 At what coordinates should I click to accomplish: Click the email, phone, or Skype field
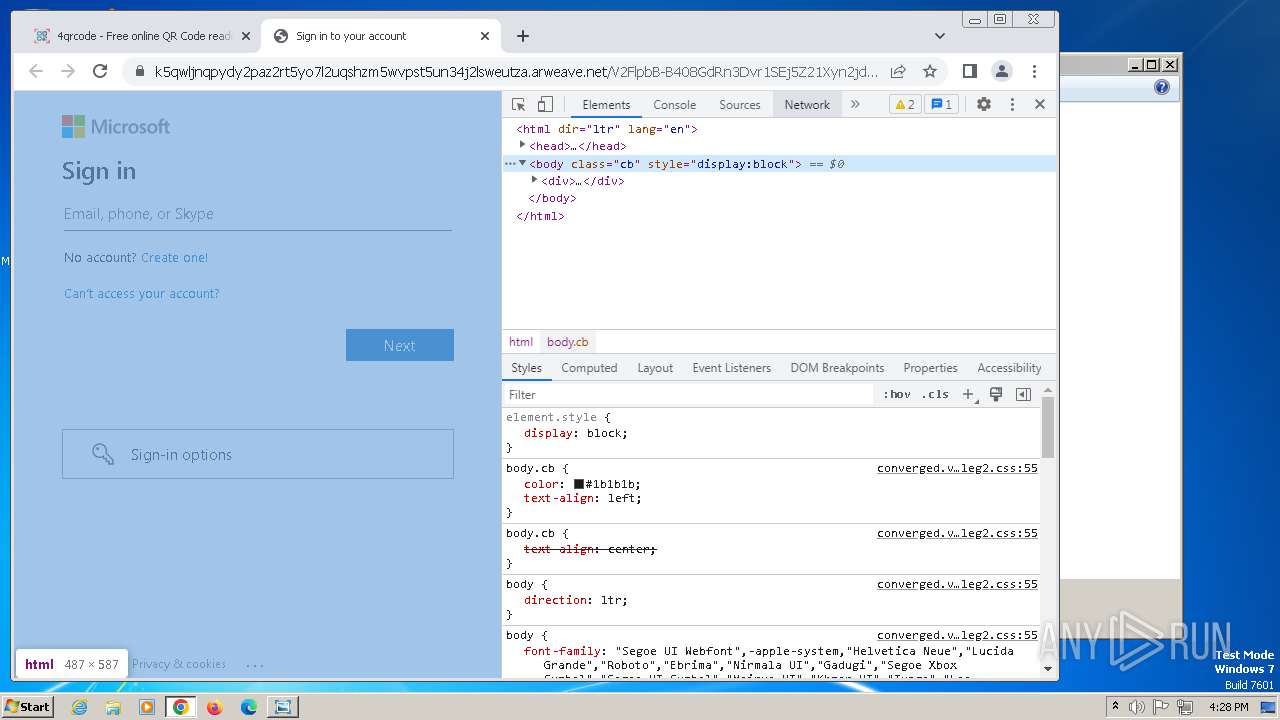[x=258, y=214]
